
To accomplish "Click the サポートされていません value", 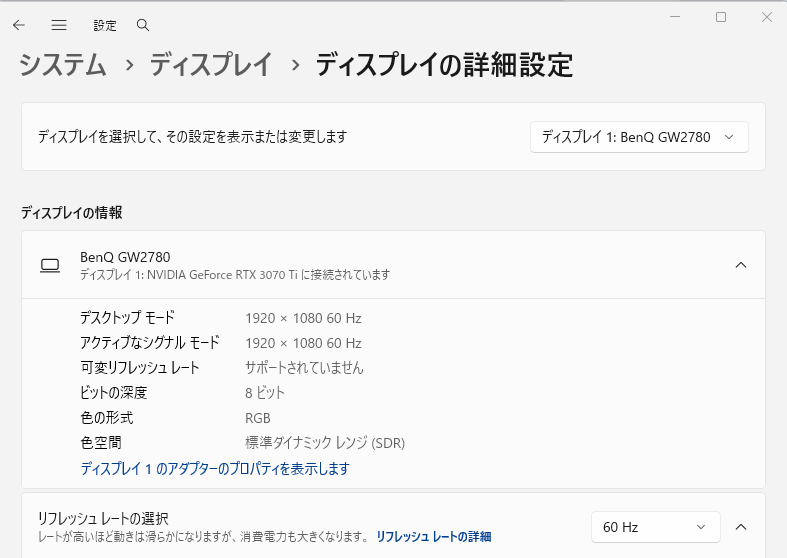I will (304, 368).
